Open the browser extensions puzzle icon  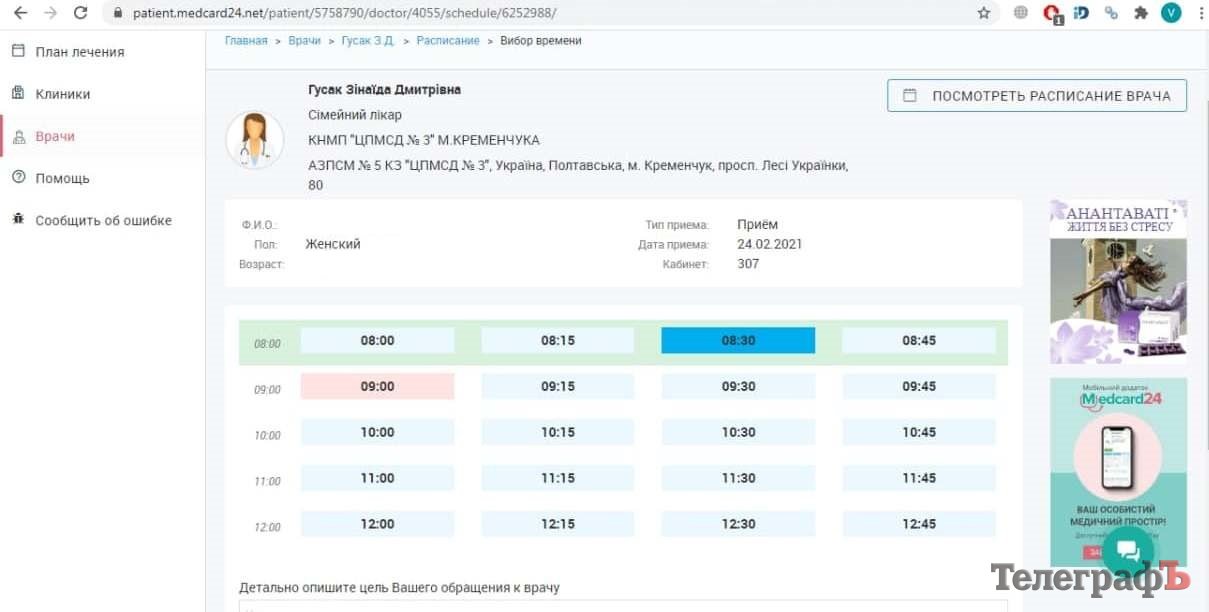pyautogui.click(x=1140, y=13)
